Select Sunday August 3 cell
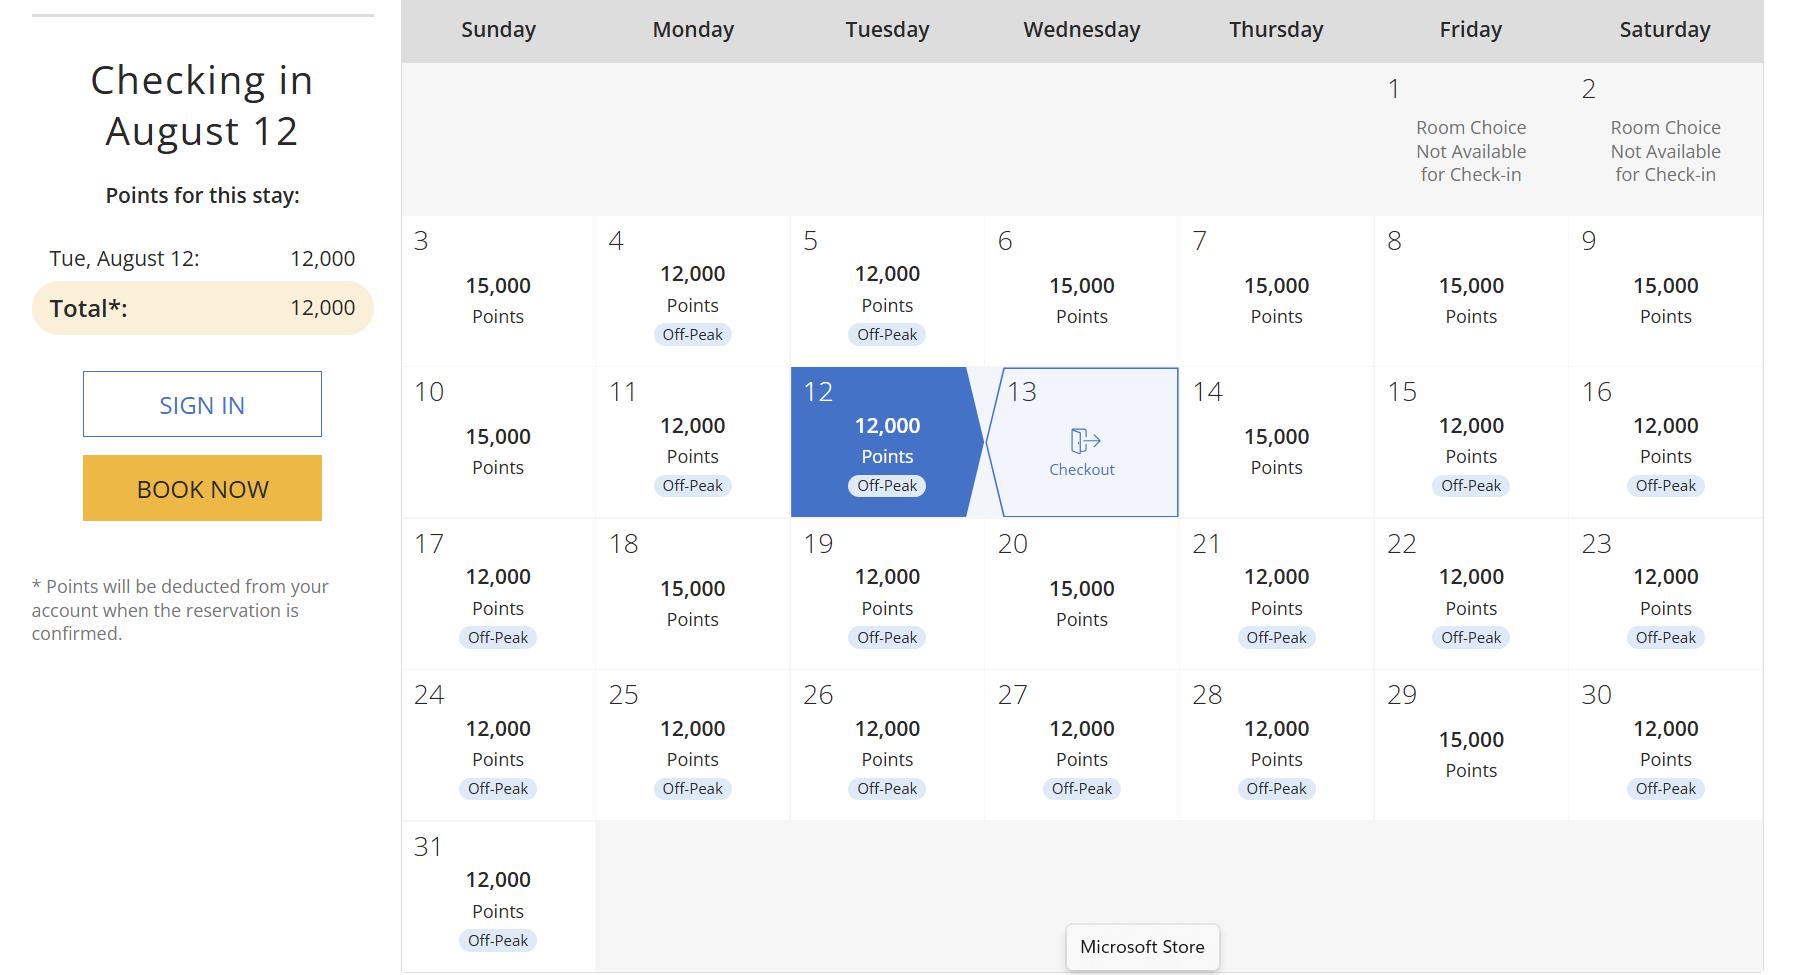Screen dimensions: 1796x975 tap(498, 291)
